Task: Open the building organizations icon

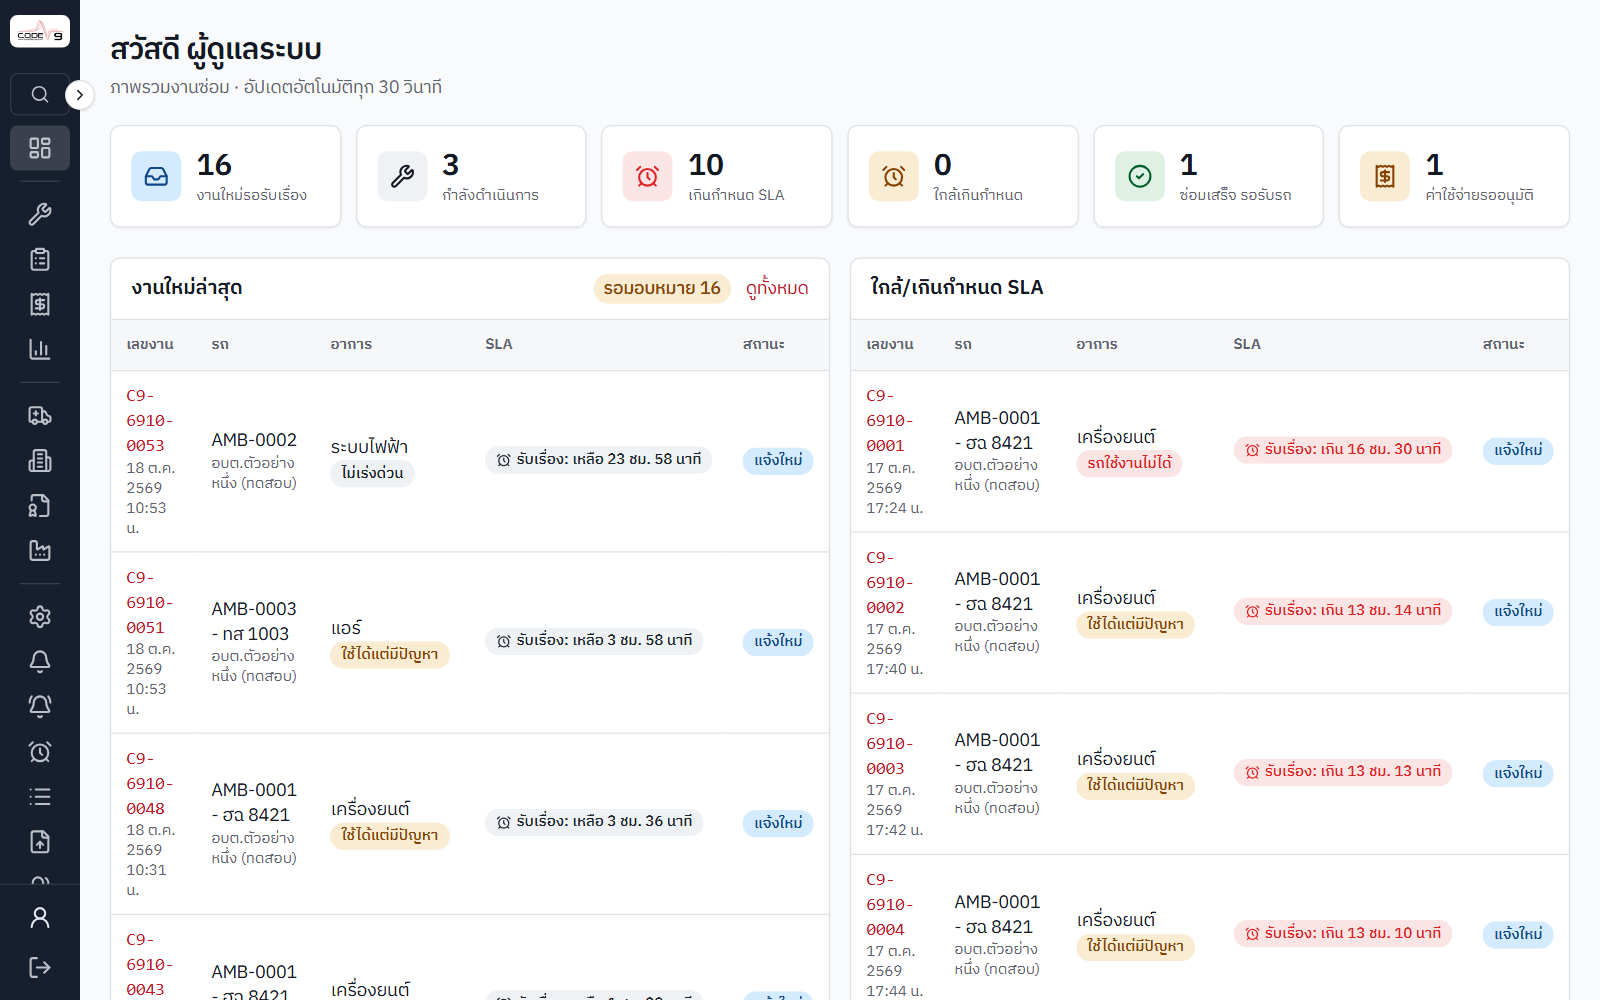Action: (x=40, y=461)
